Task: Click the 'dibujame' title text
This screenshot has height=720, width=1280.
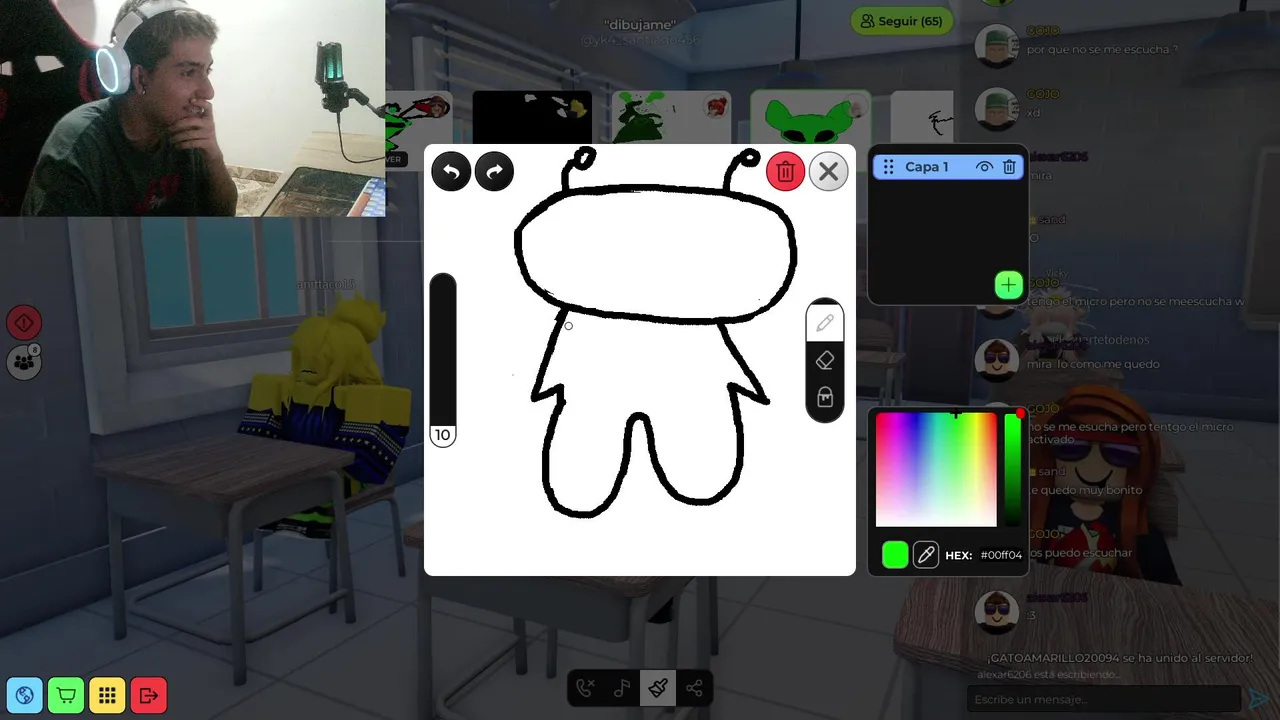Action: click(x=641, y=24)
